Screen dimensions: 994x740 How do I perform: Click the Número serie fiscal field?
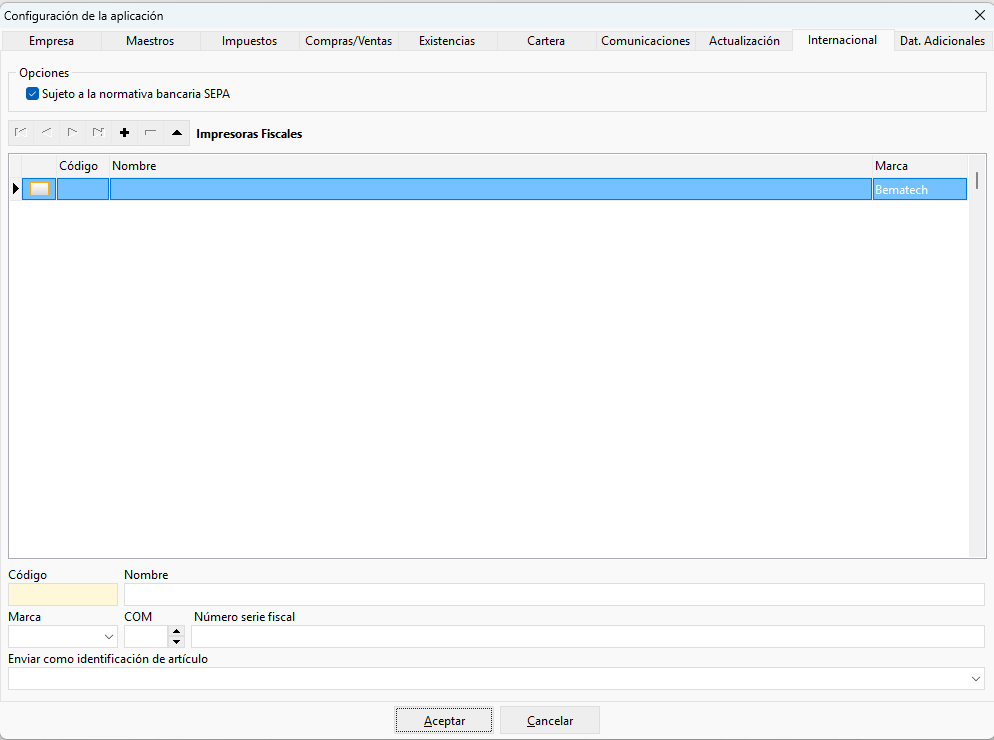click(x=588, y=637)
